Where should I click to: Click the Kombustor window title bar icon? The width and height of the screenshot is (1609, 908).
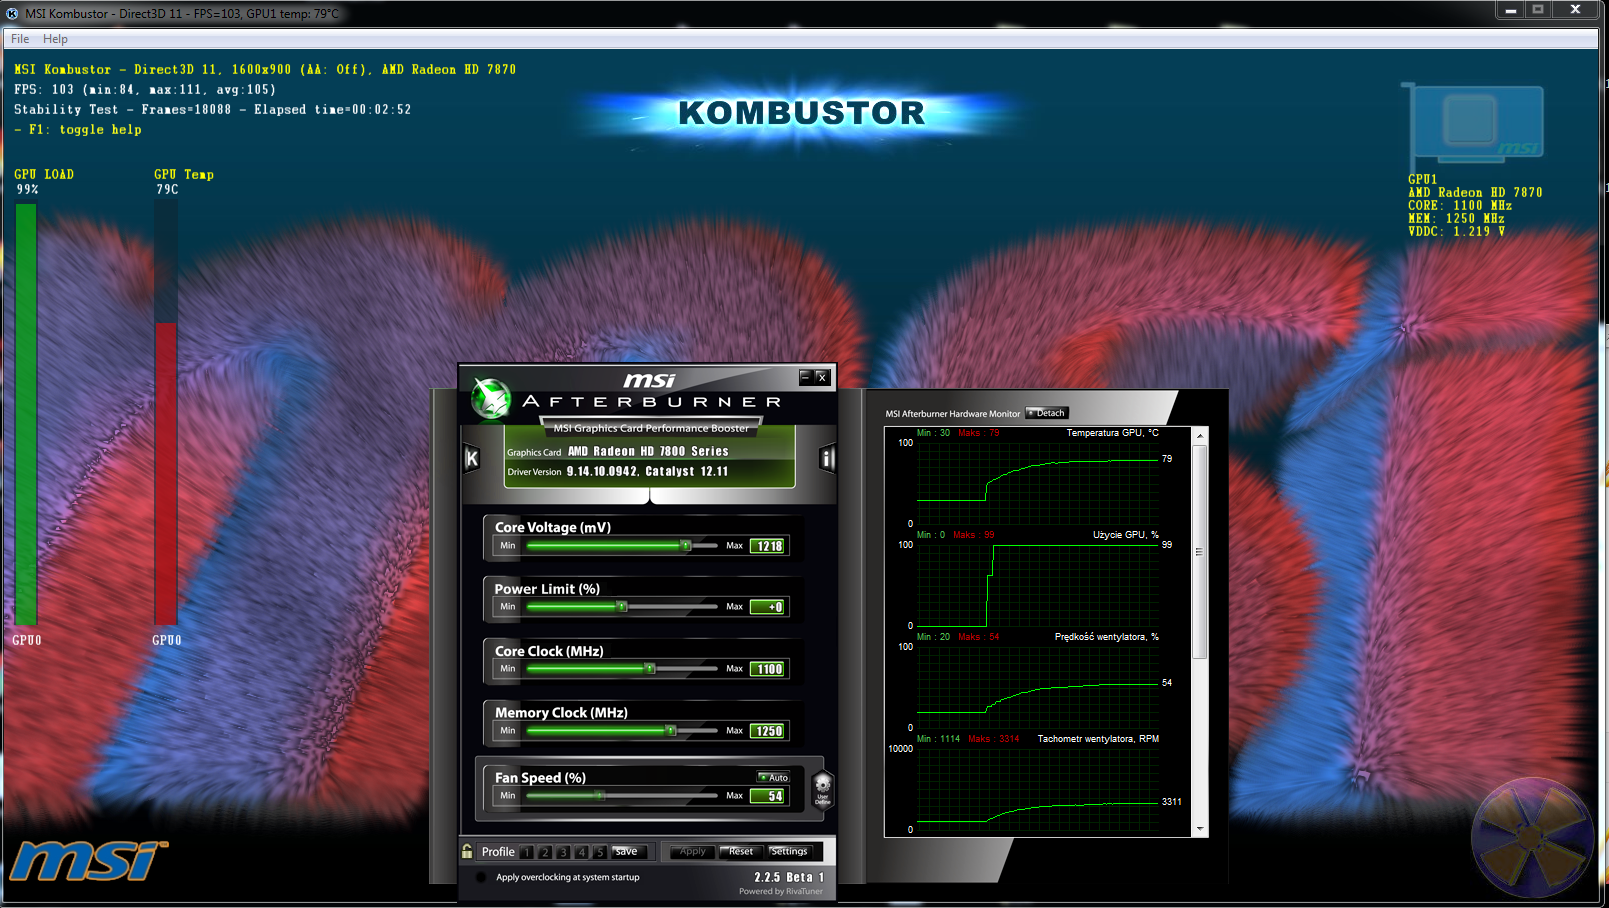coord(12,13)
